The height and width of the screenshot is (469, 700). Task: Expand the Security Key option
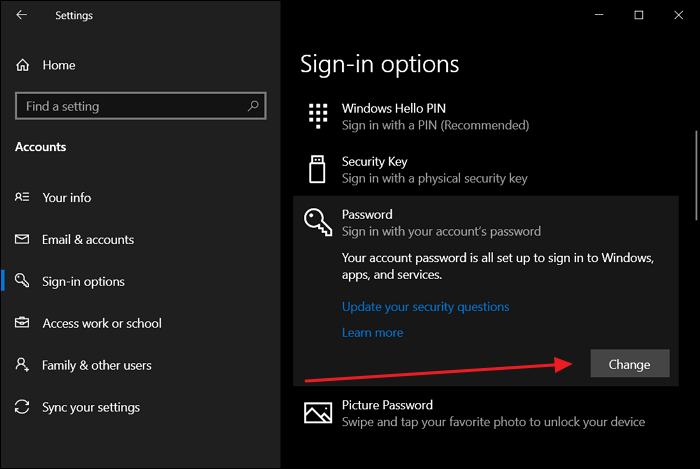[486, 170]
